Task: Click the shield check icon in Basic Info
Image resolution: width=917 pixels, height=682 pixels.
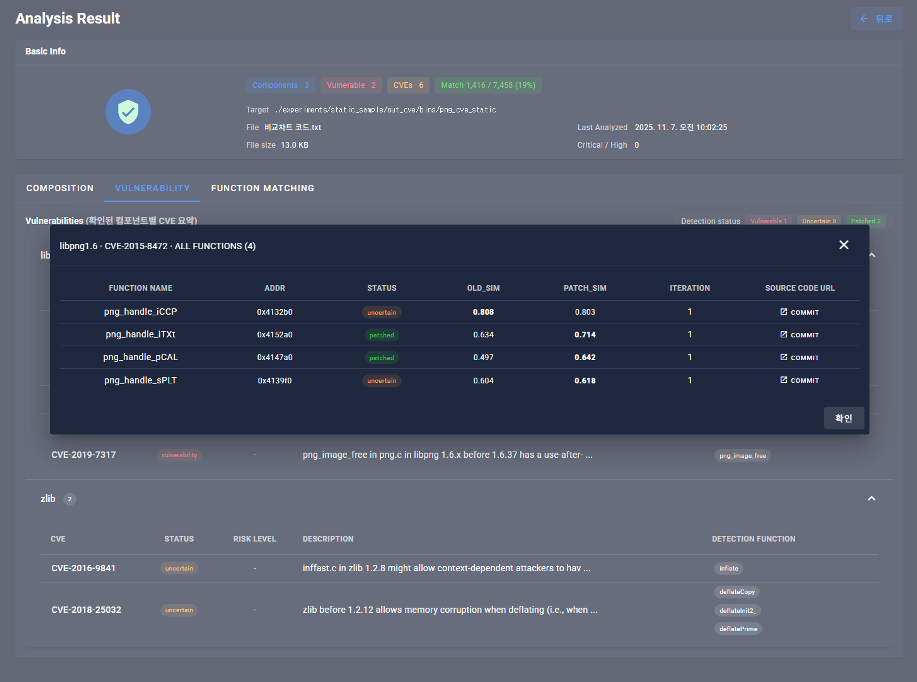Action: click(128, 112)
